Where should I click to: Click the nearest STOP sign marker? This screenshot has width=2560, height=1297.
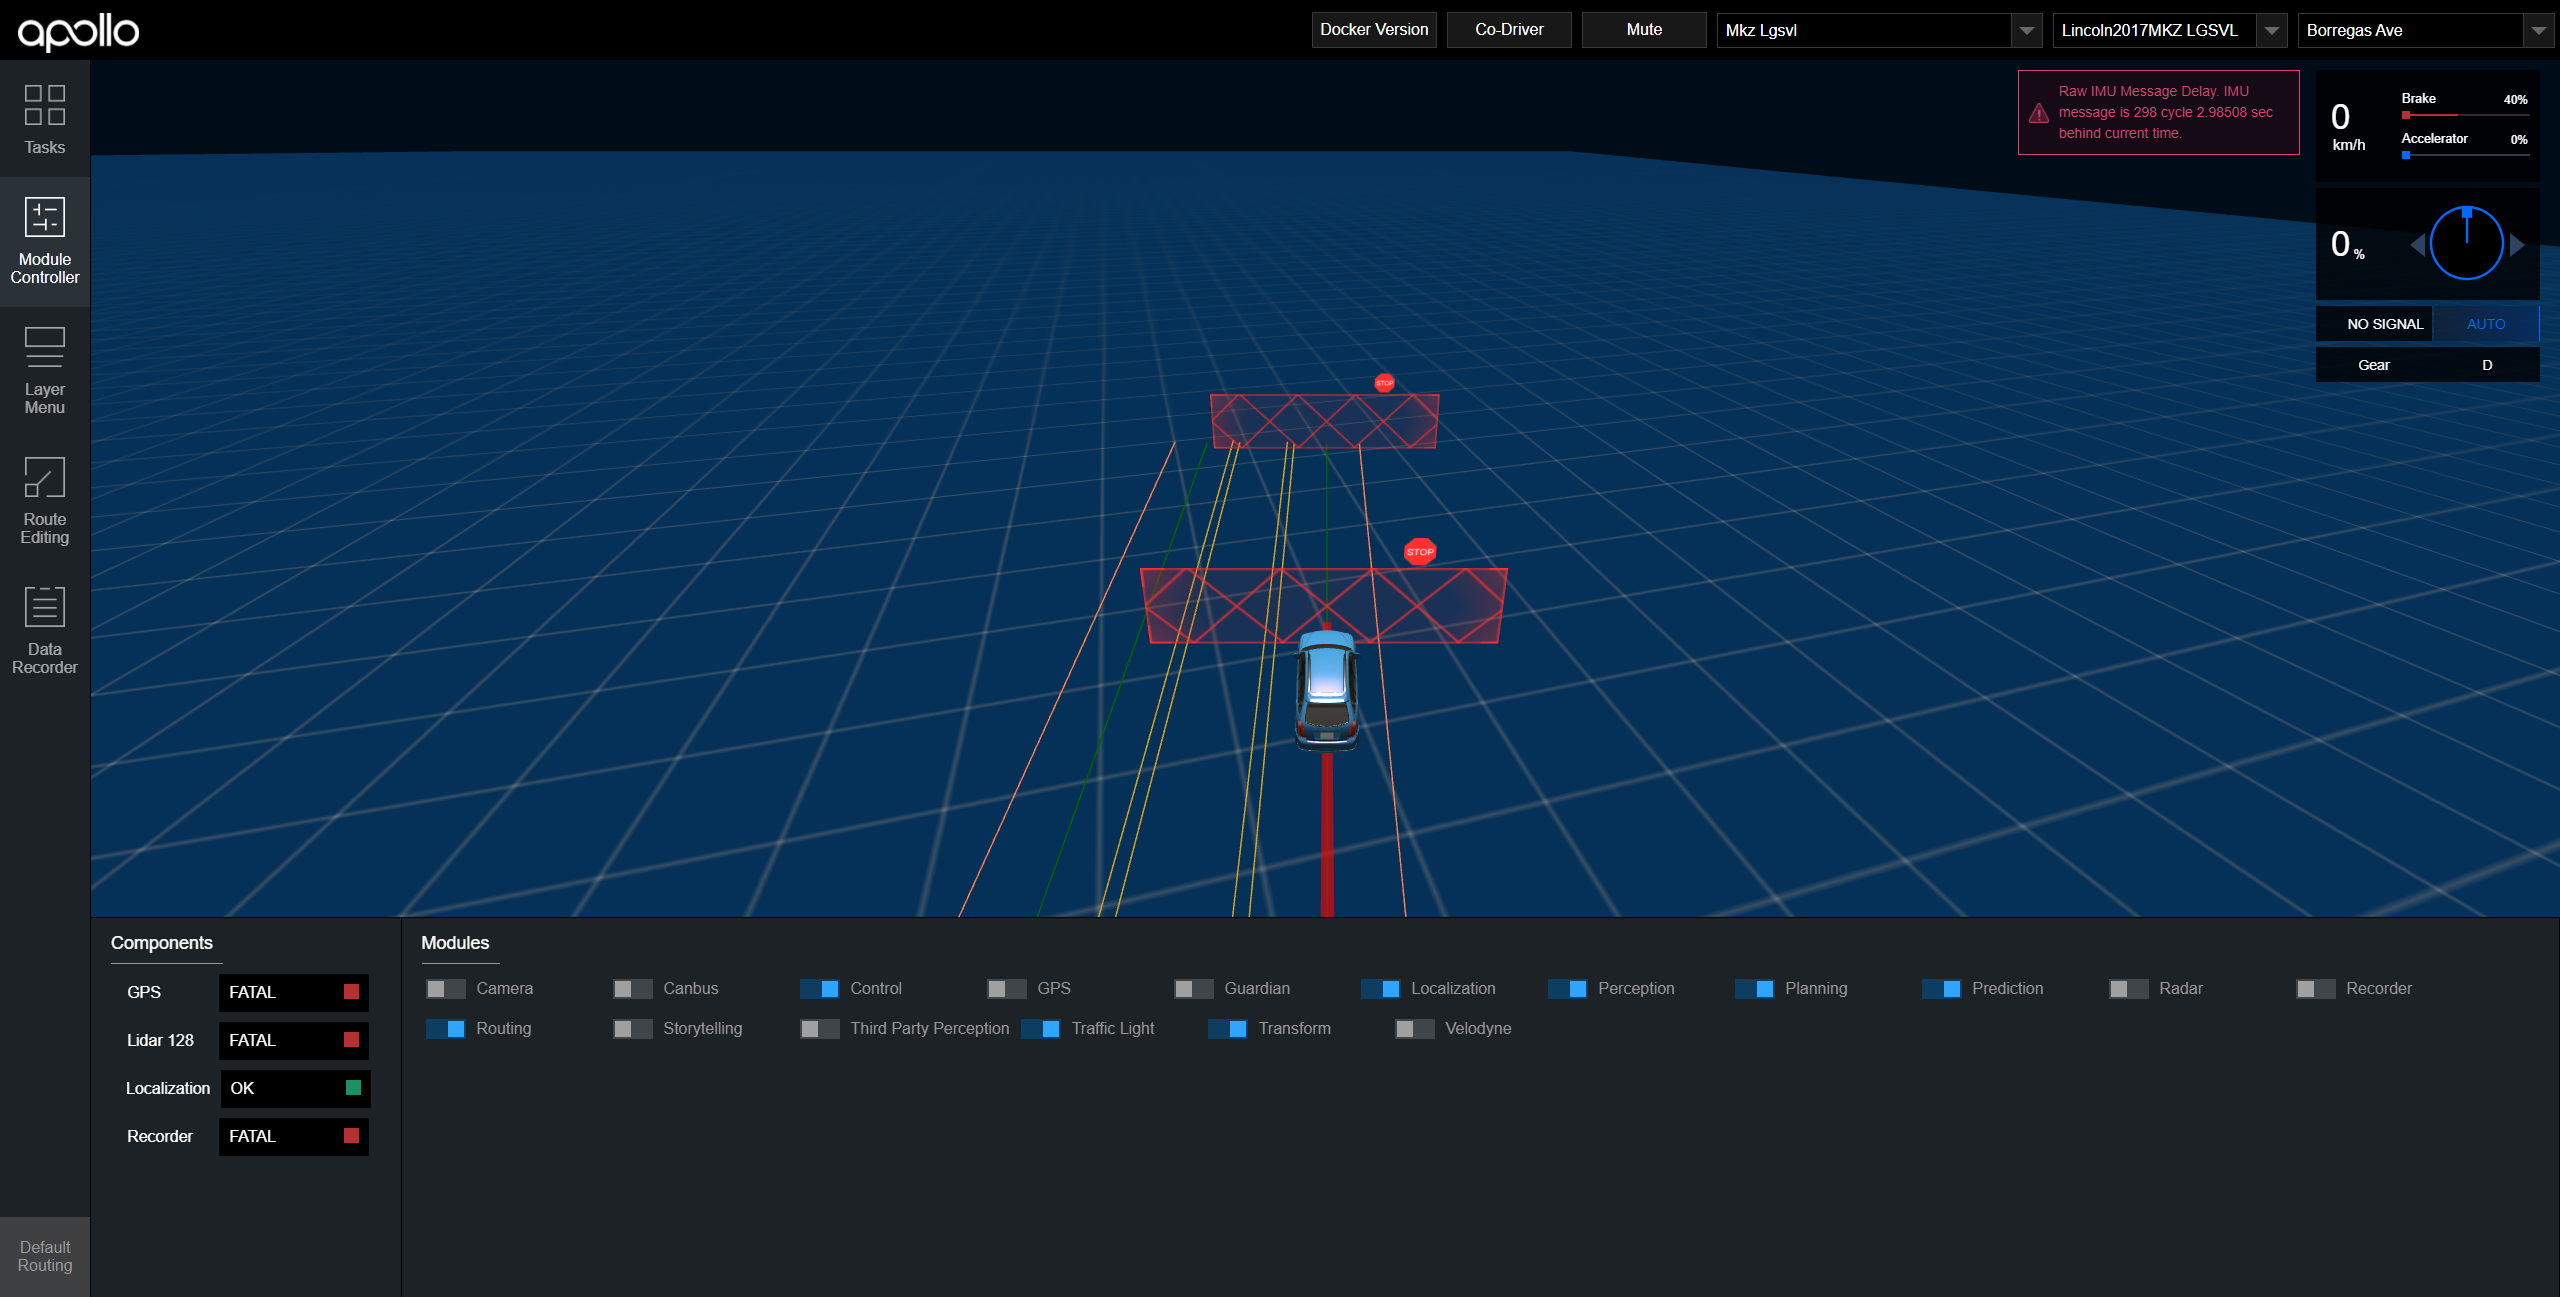point(1420,551)
